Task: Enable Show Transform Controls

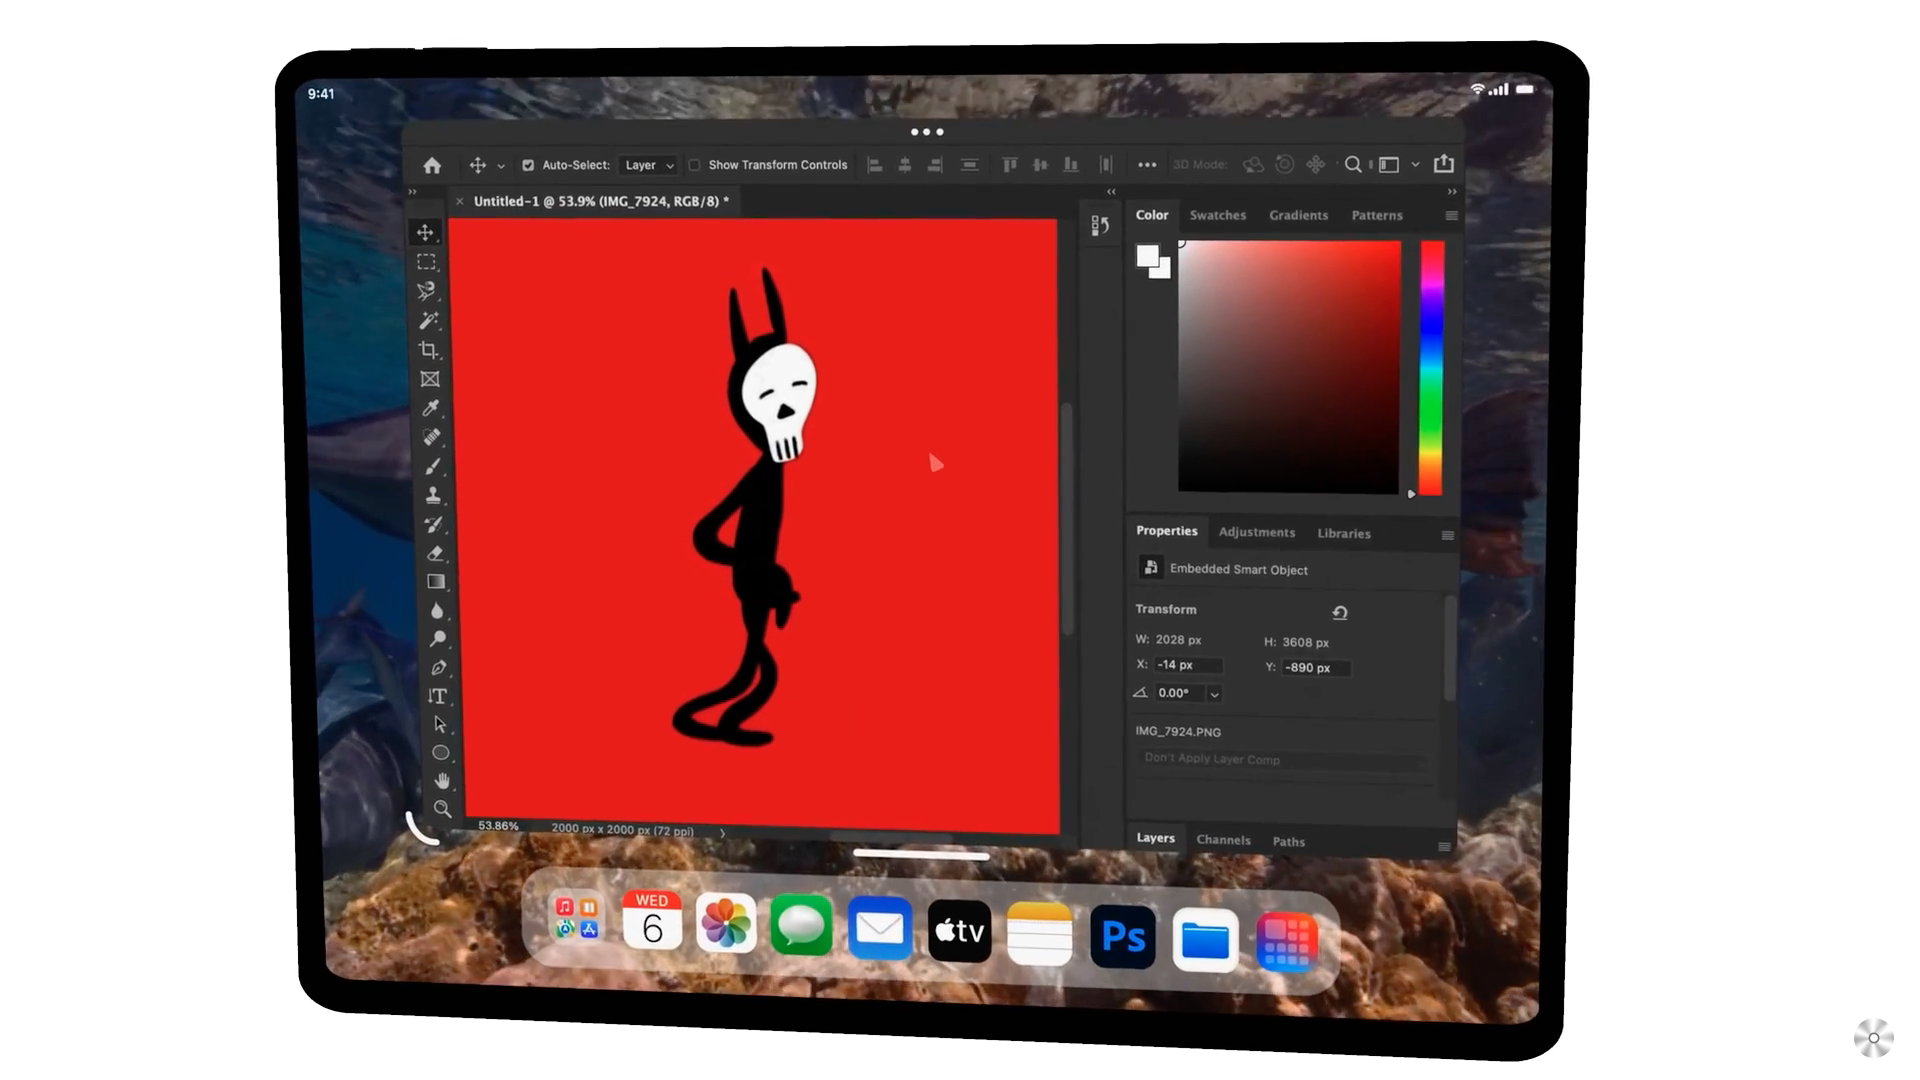Action: [694, 165]
